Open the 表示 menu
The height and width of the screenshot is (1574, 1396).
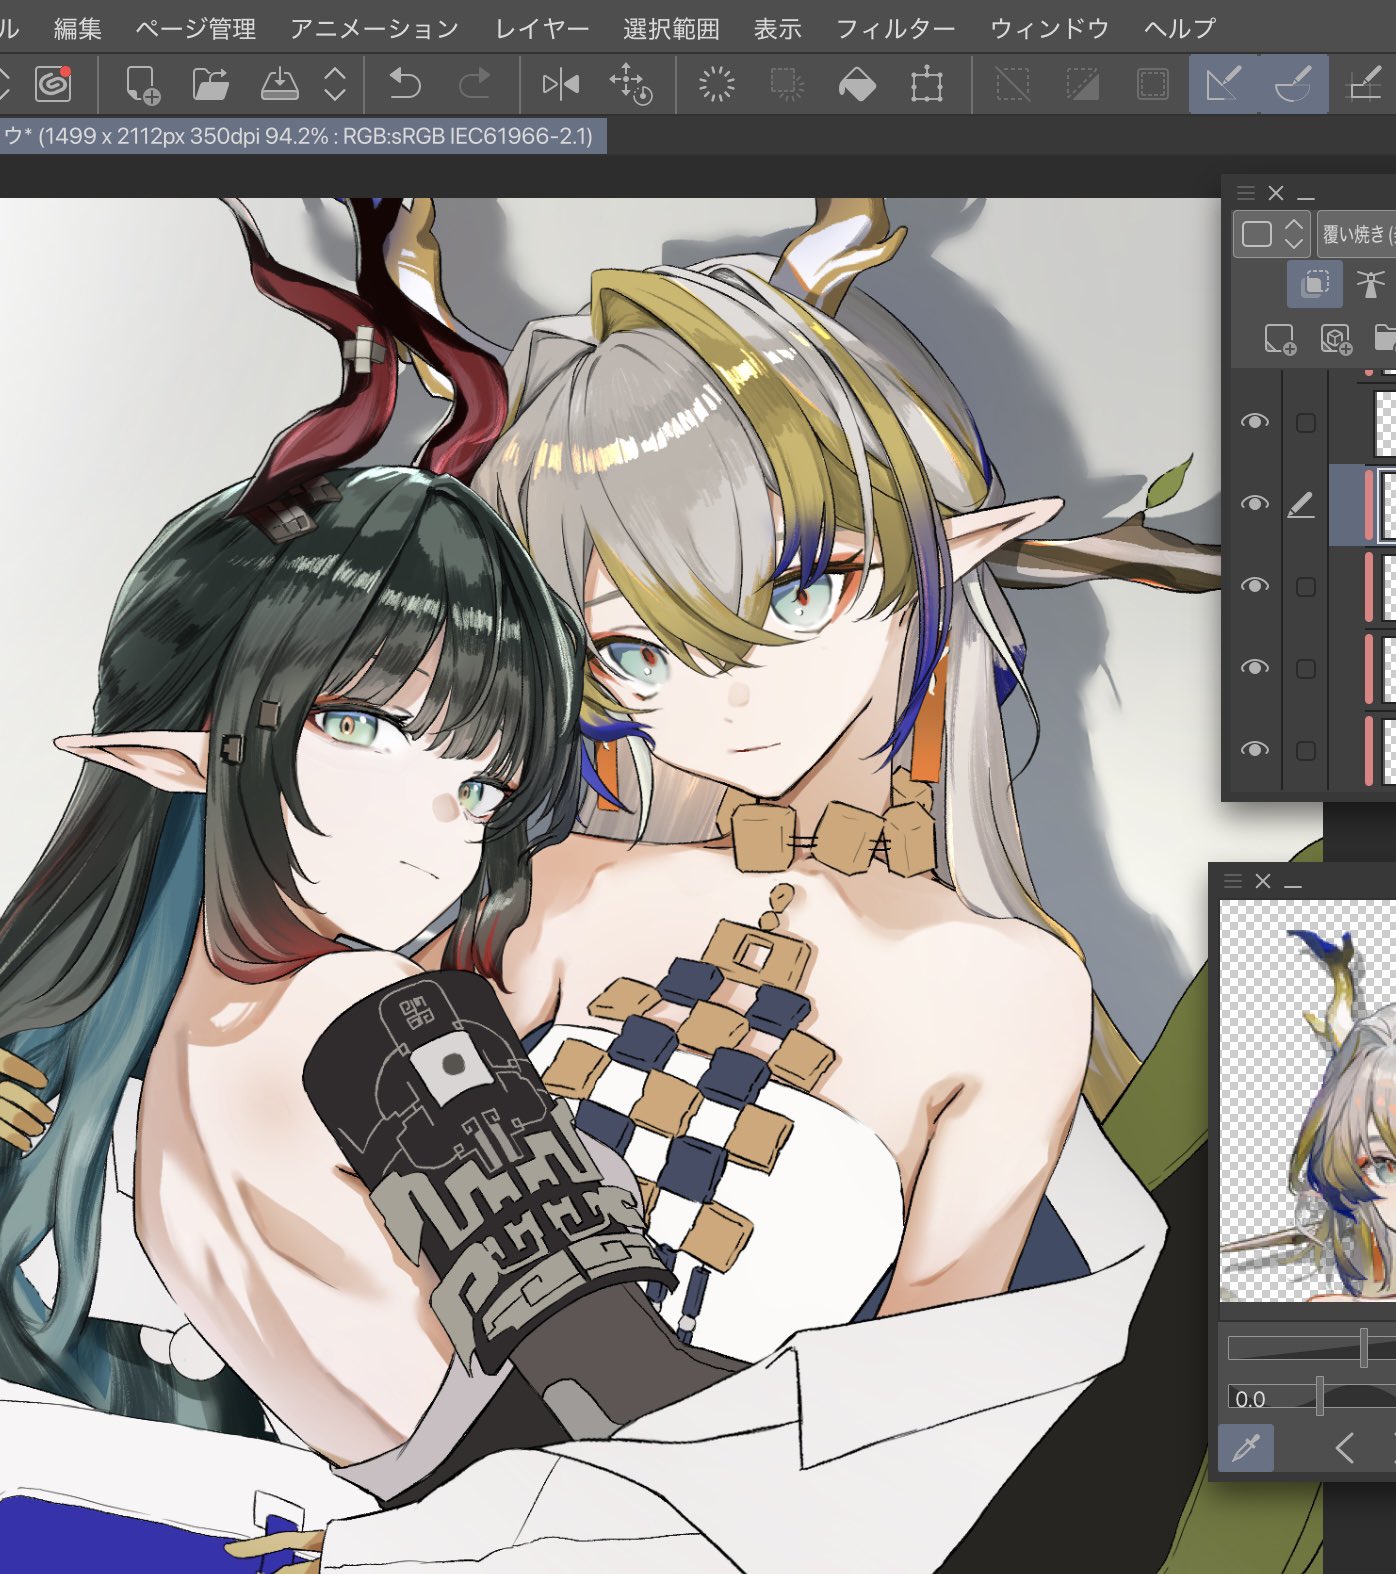tap(778, 29)
